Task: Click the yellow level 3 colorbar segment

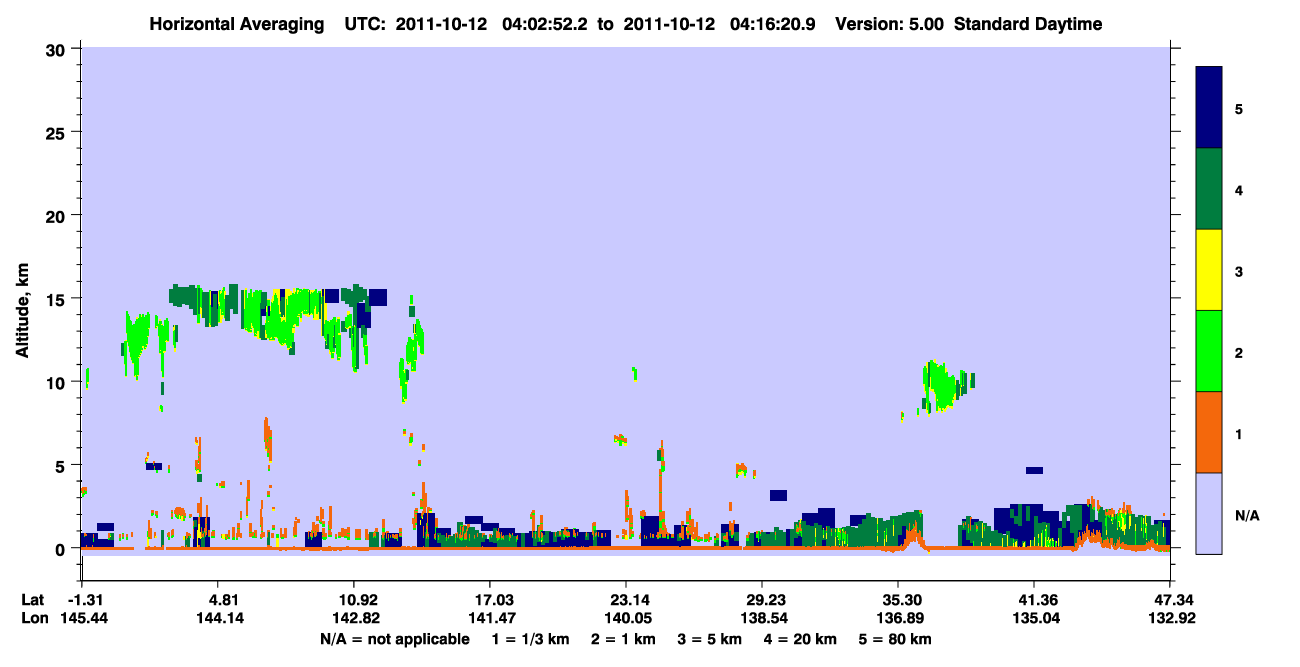Action: tap(1209, 270)
